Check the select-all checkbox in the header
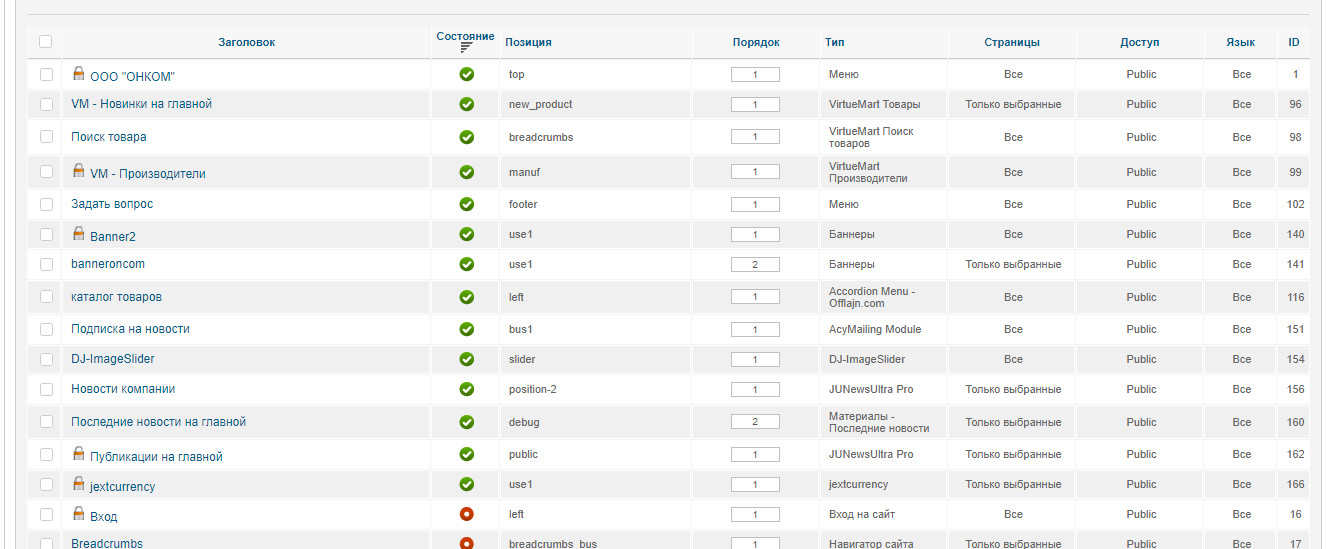The height and width of the screenshot is (549, 1327). point(45,42)
